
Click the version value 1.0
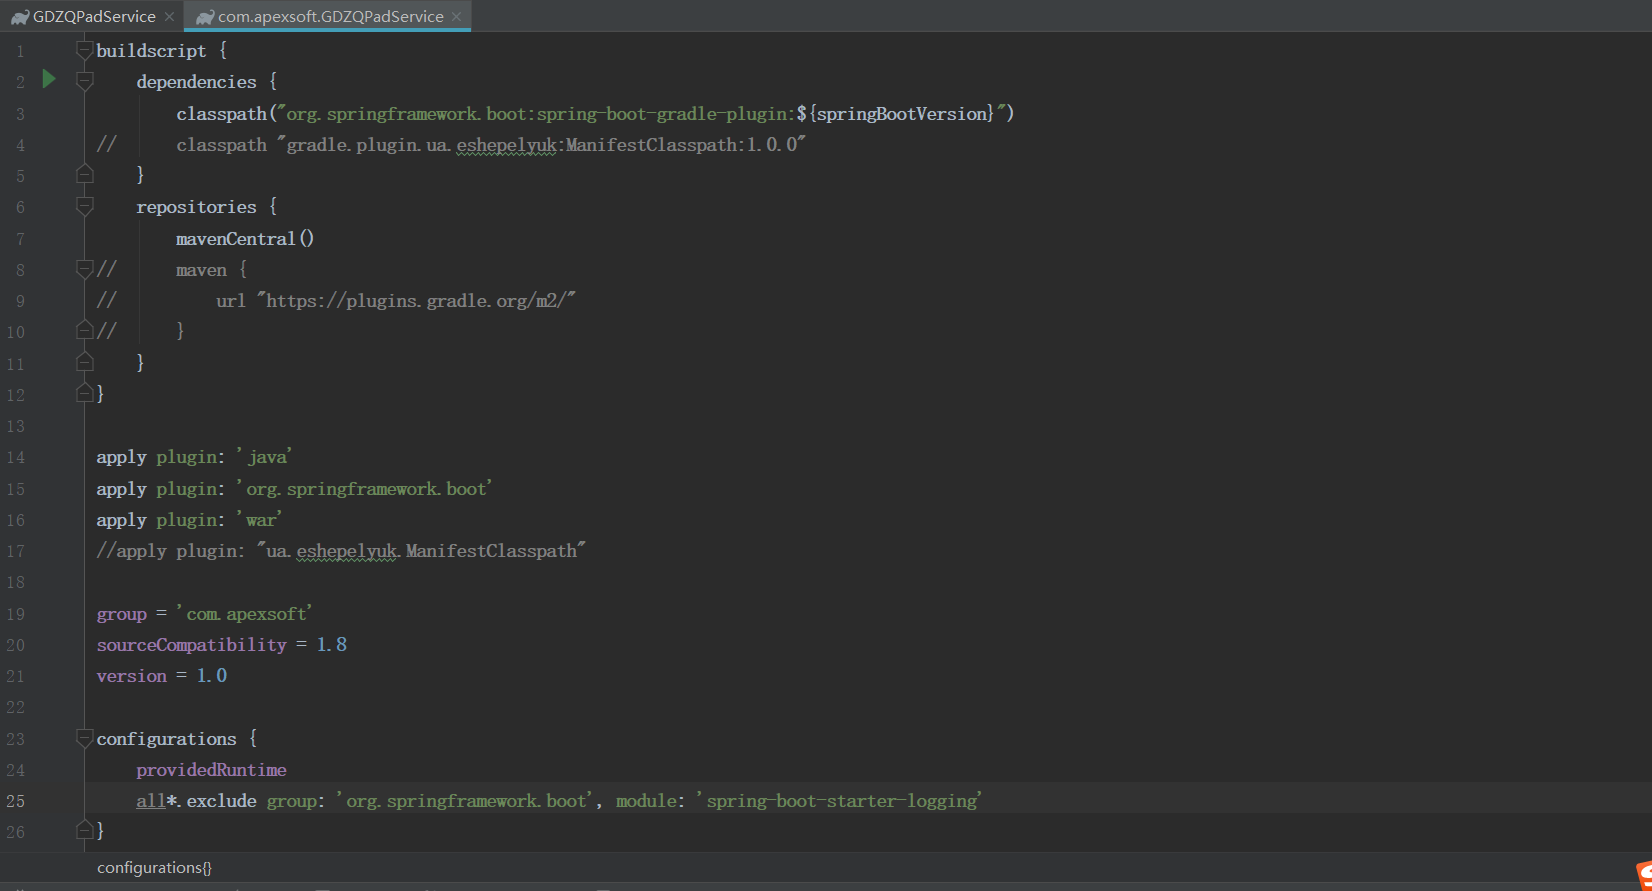click(x=212, y=676)
